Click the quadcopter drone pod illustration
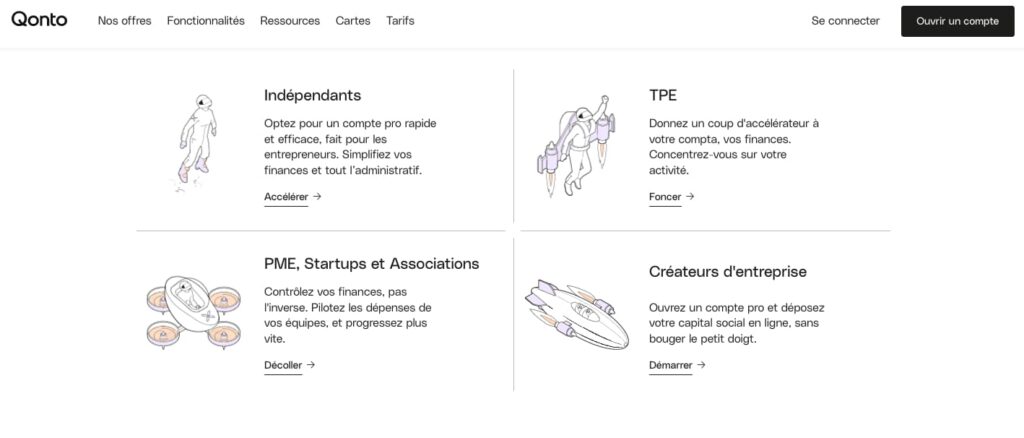 coord(193,313)
